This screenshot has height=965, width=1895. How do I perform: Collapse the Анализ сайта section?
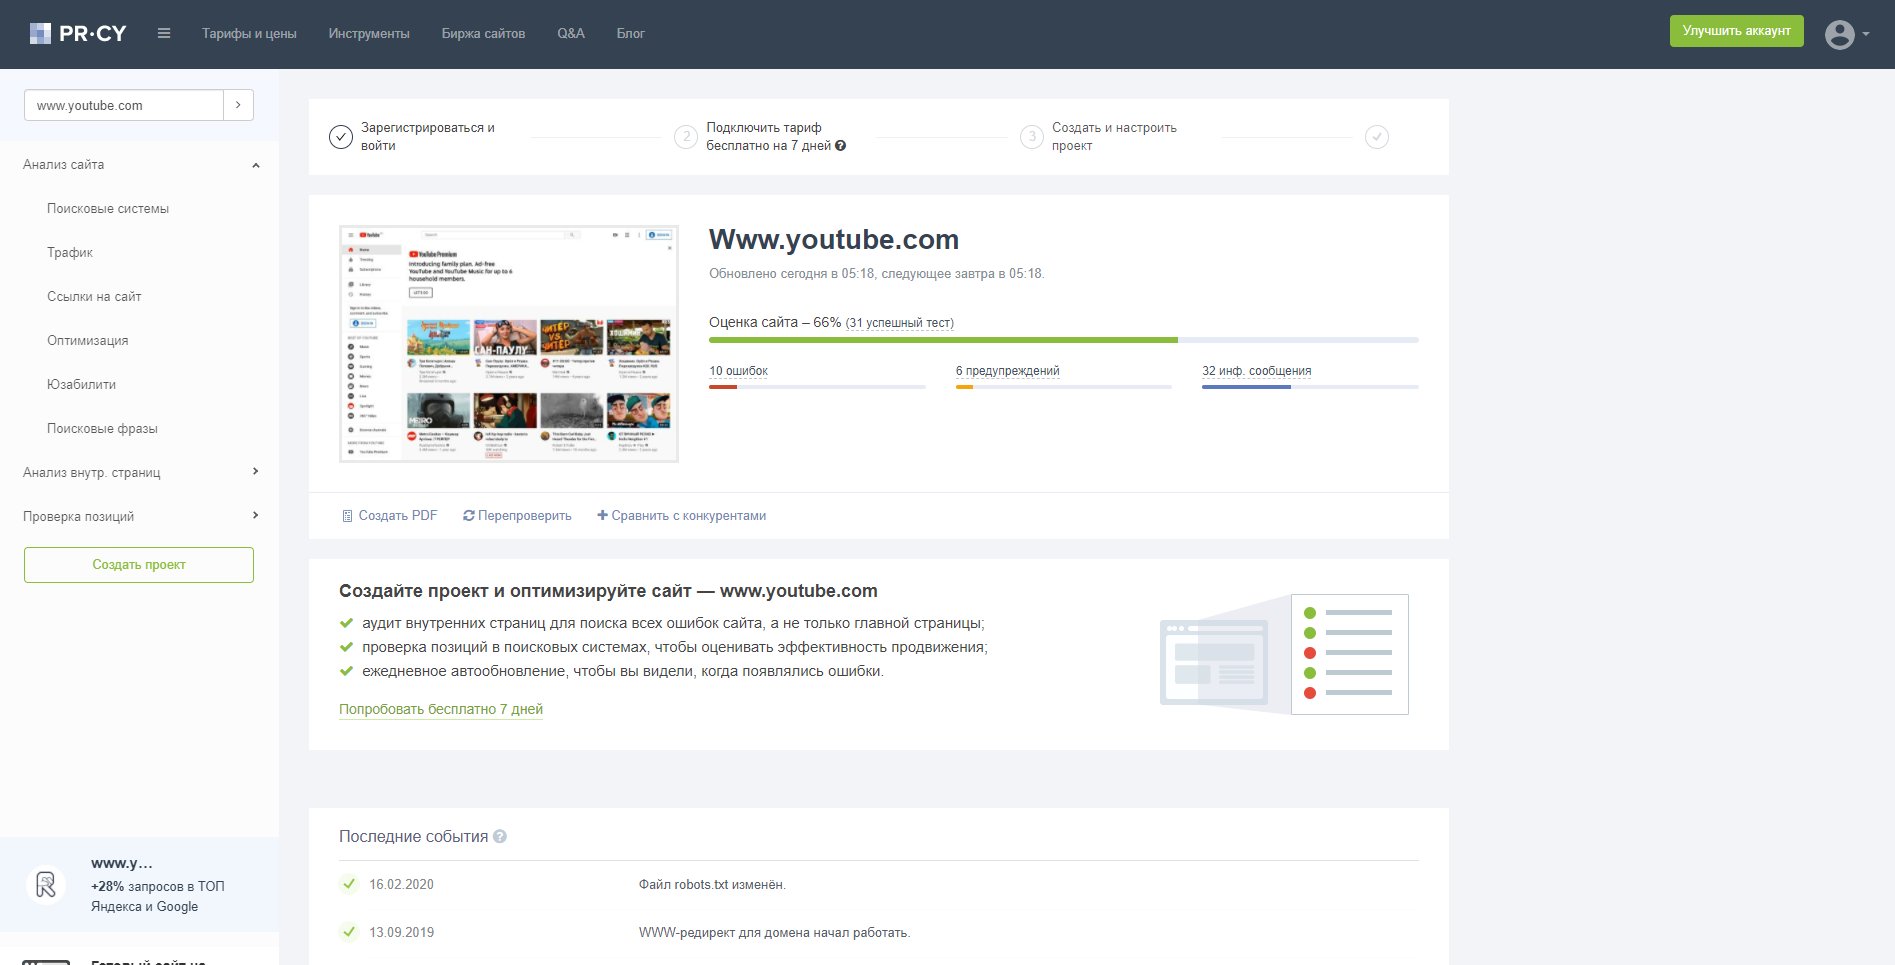click(x=256, y=165)
